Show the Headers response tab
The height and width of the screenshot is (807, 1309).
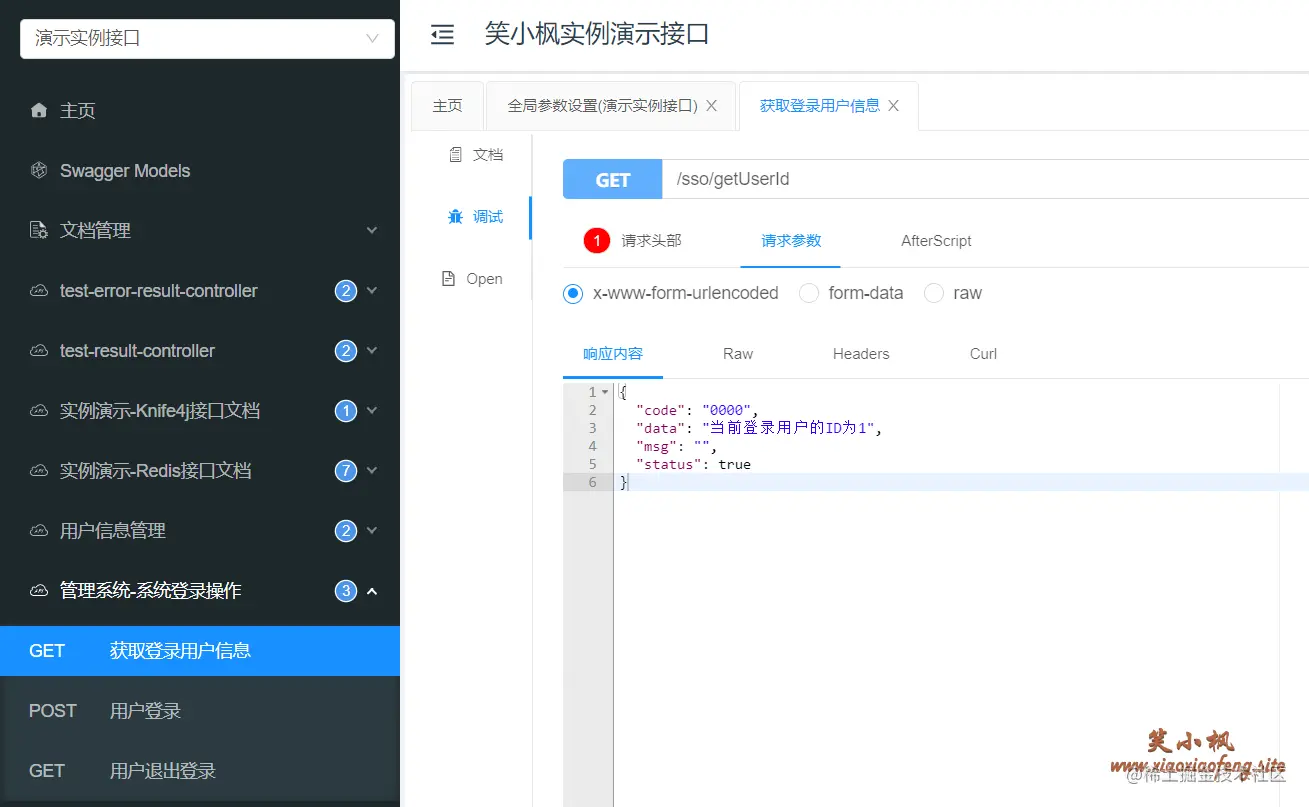861,354
